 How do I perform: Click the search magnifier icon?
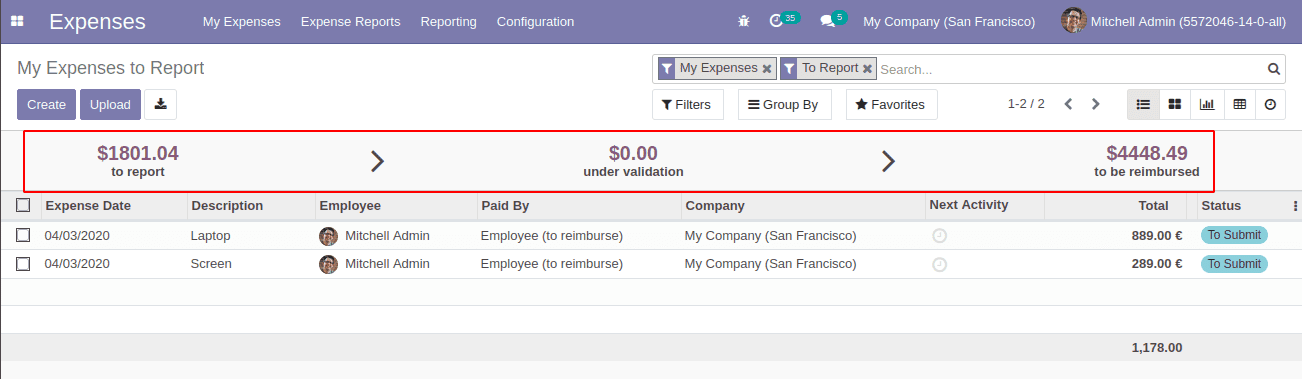(1274, 69)
